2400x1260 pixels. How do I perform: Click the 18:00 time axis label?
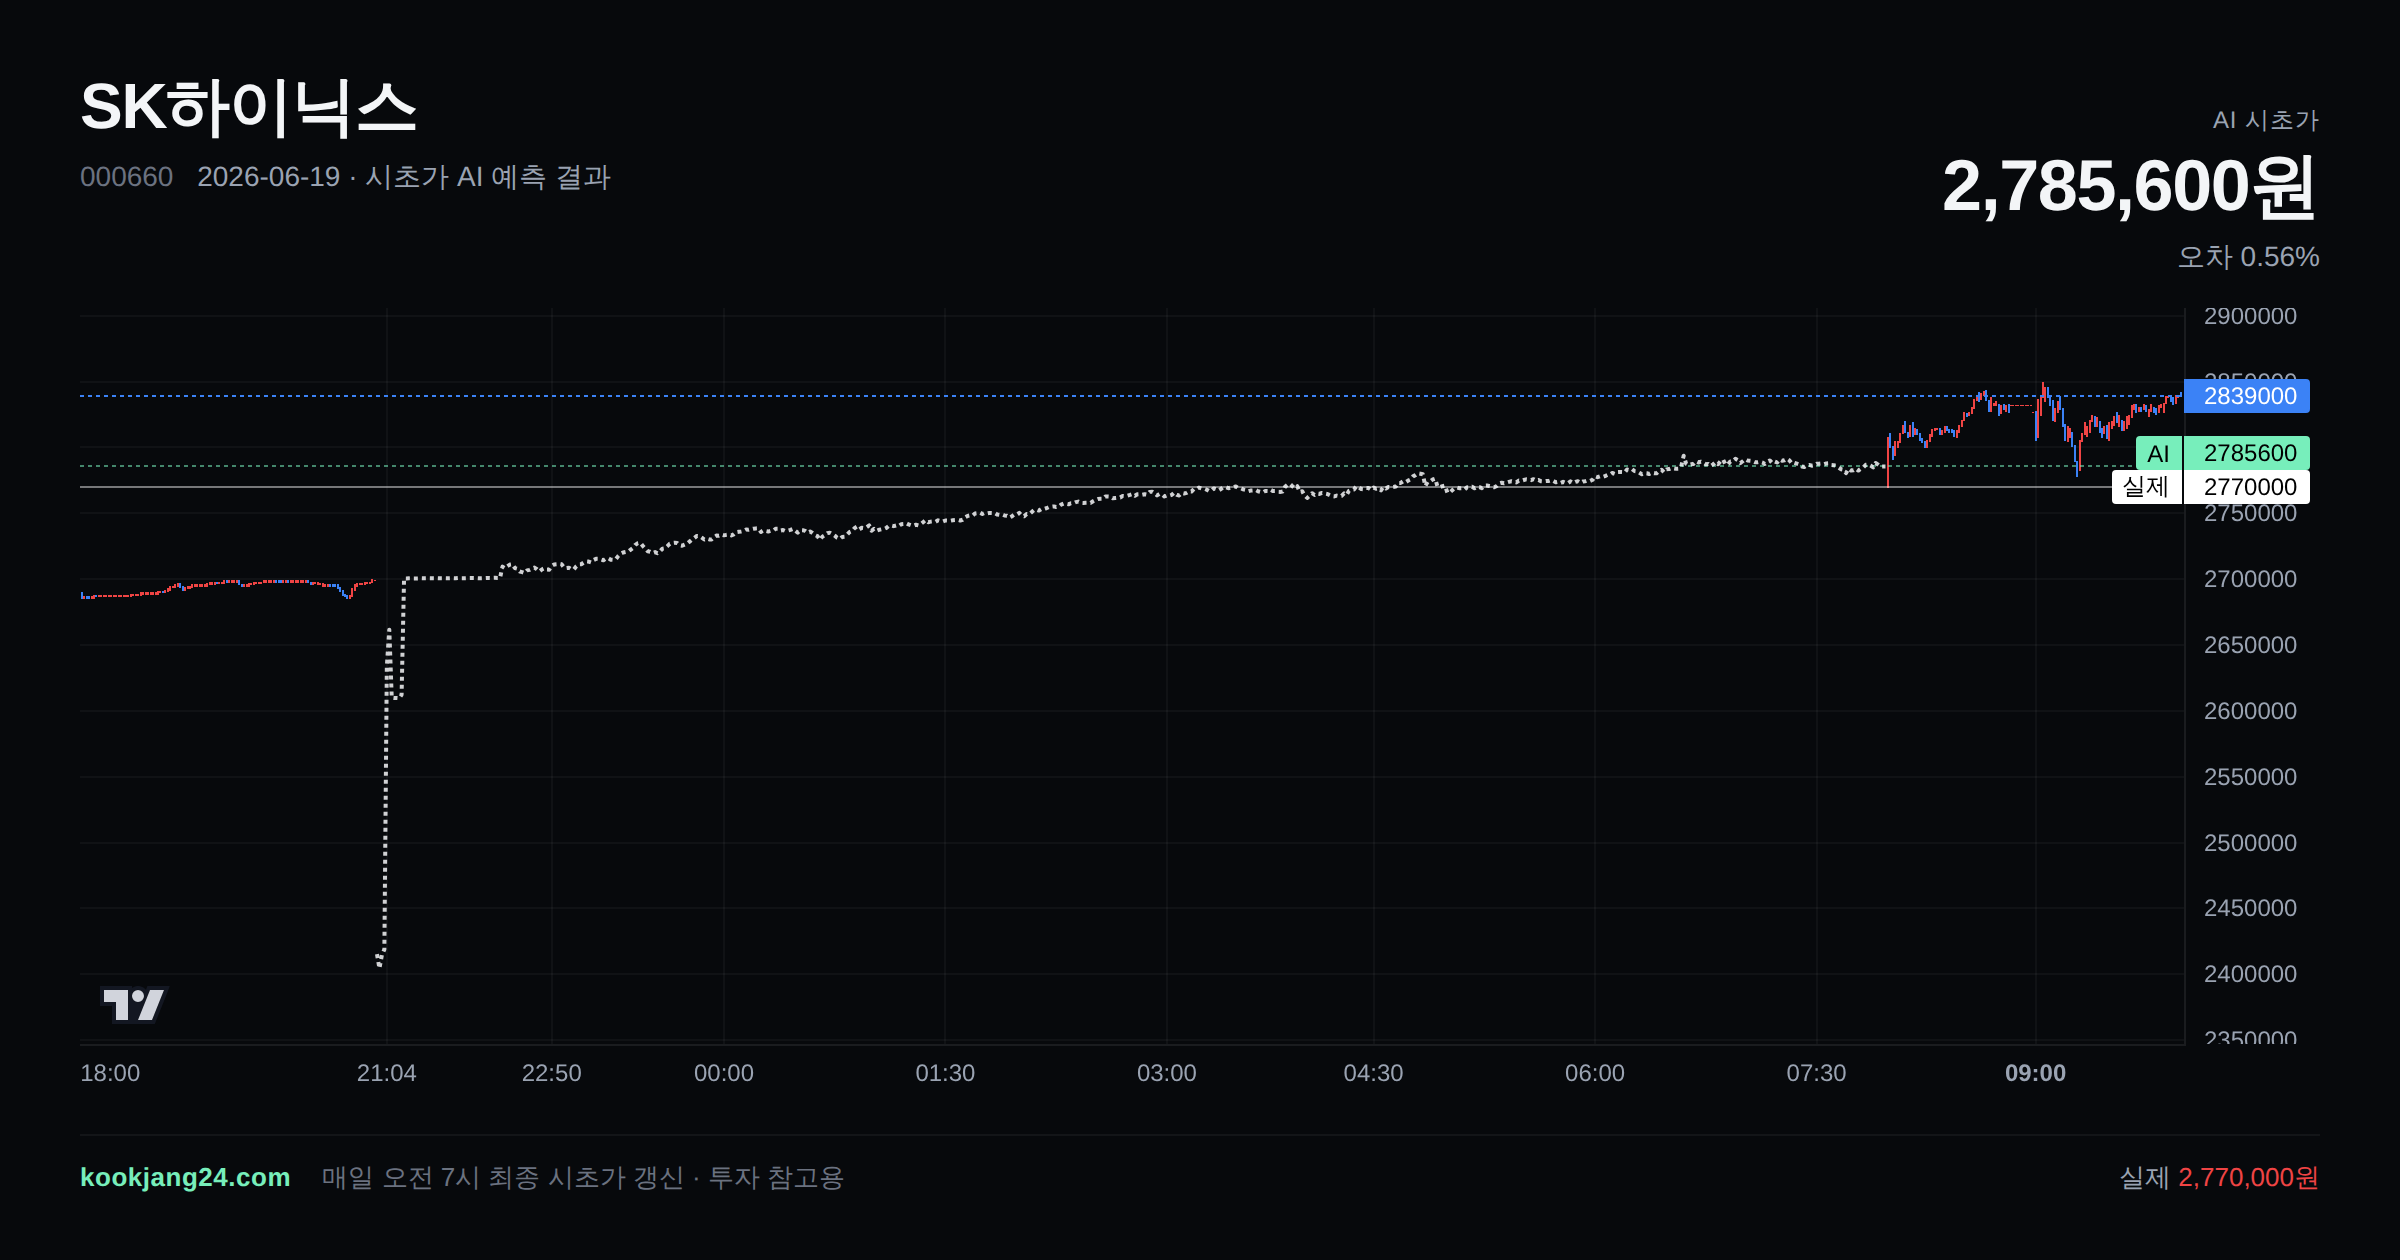(110, 1073)
